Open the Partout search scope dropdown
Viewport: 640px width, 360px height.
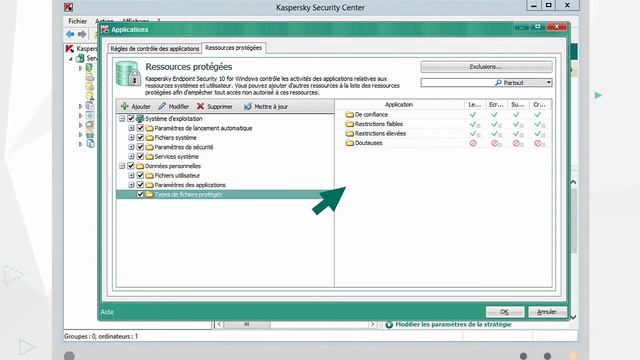[x=549, y=82]
